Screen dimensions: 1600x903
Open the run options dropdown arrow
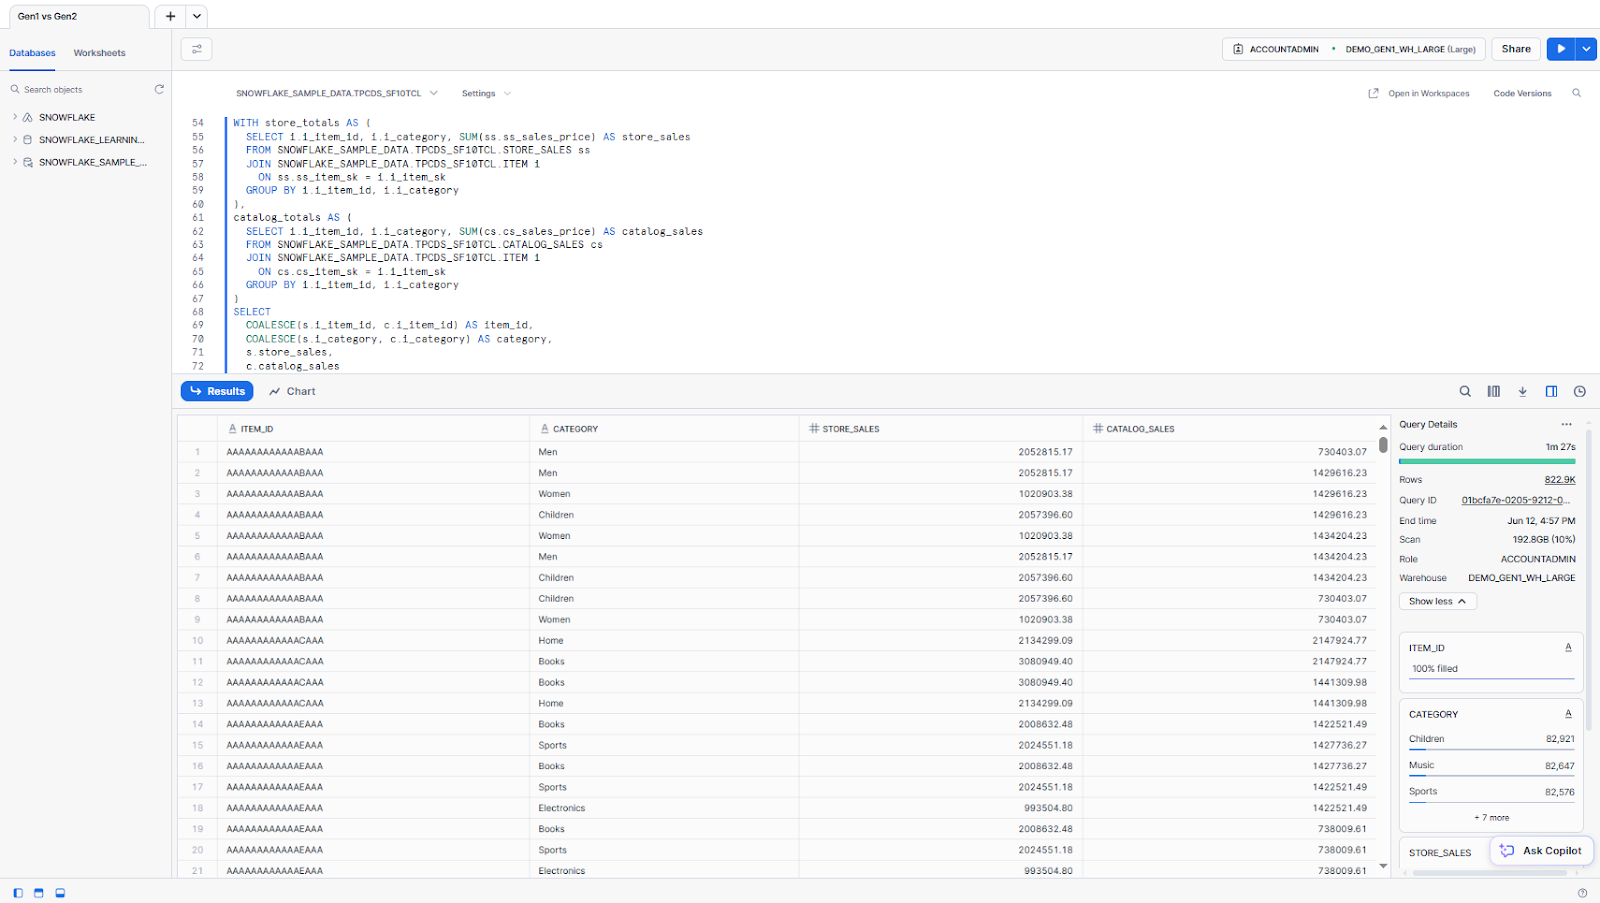point(1586,49)
